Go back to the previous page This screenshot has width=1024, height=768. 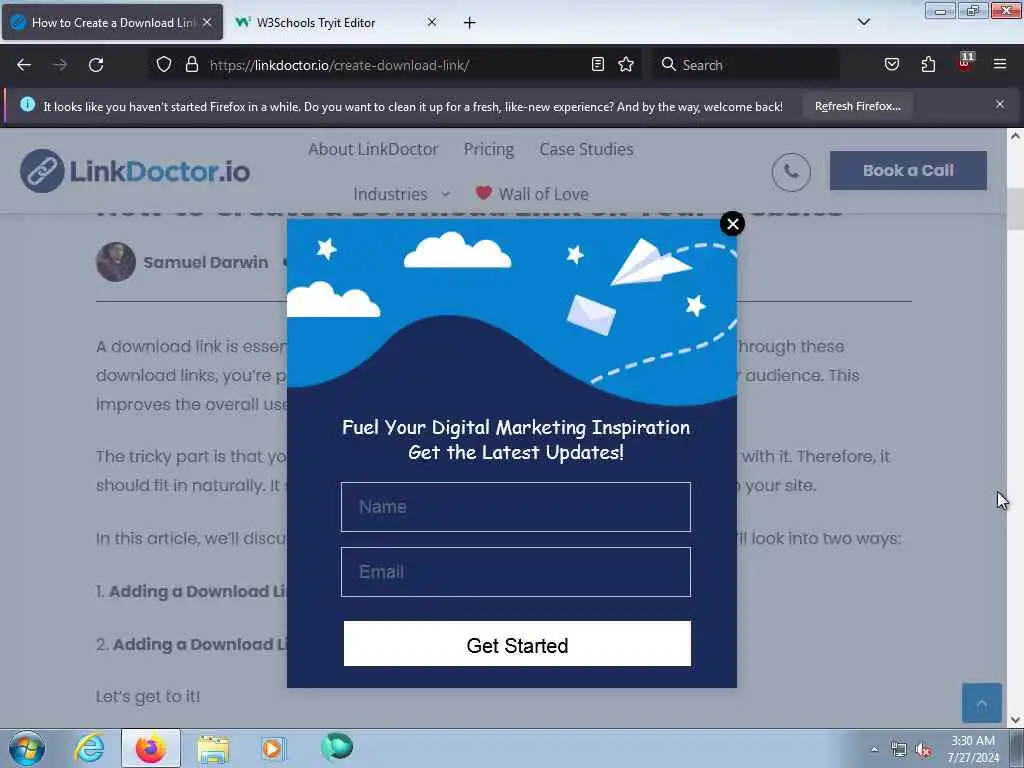click(x=24, y=65)
